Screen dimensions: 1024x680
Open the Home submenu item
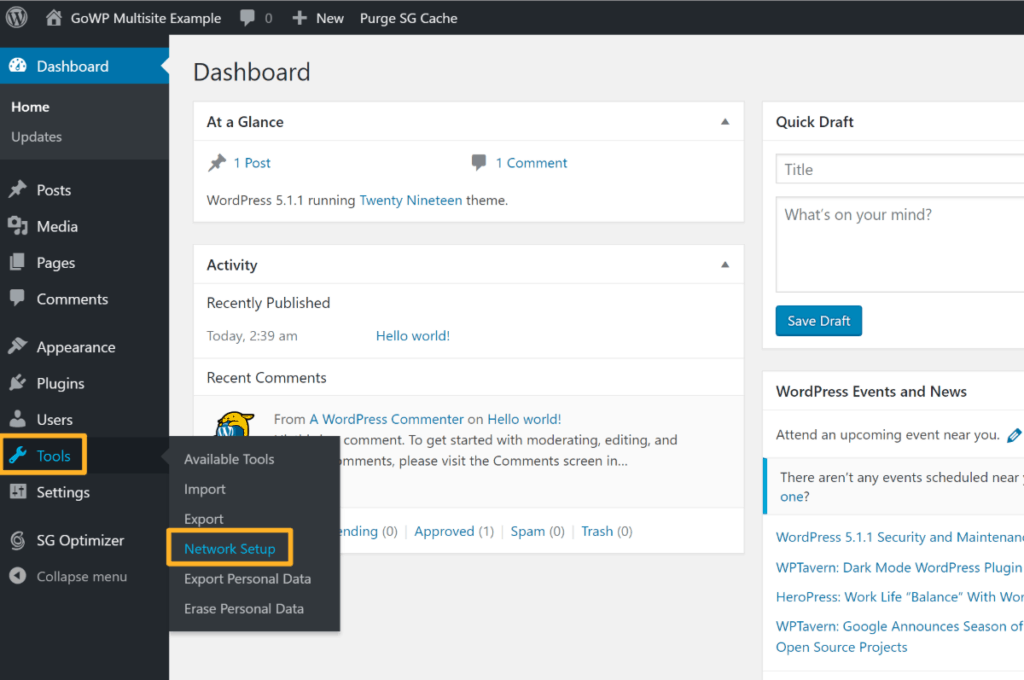coord(30,106)
